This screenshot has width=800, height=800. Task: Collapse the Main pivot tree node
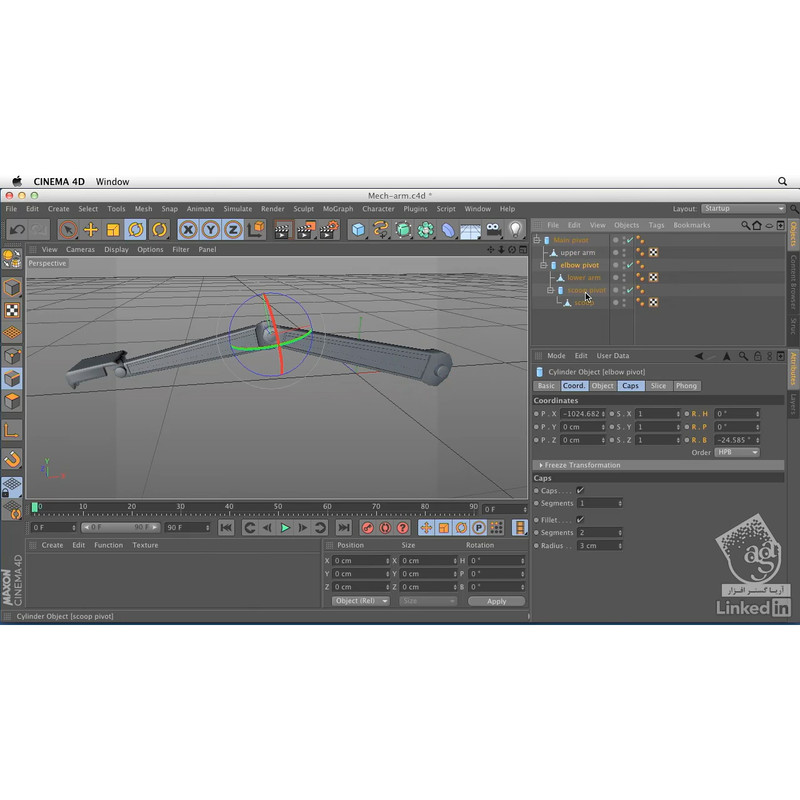537,240
